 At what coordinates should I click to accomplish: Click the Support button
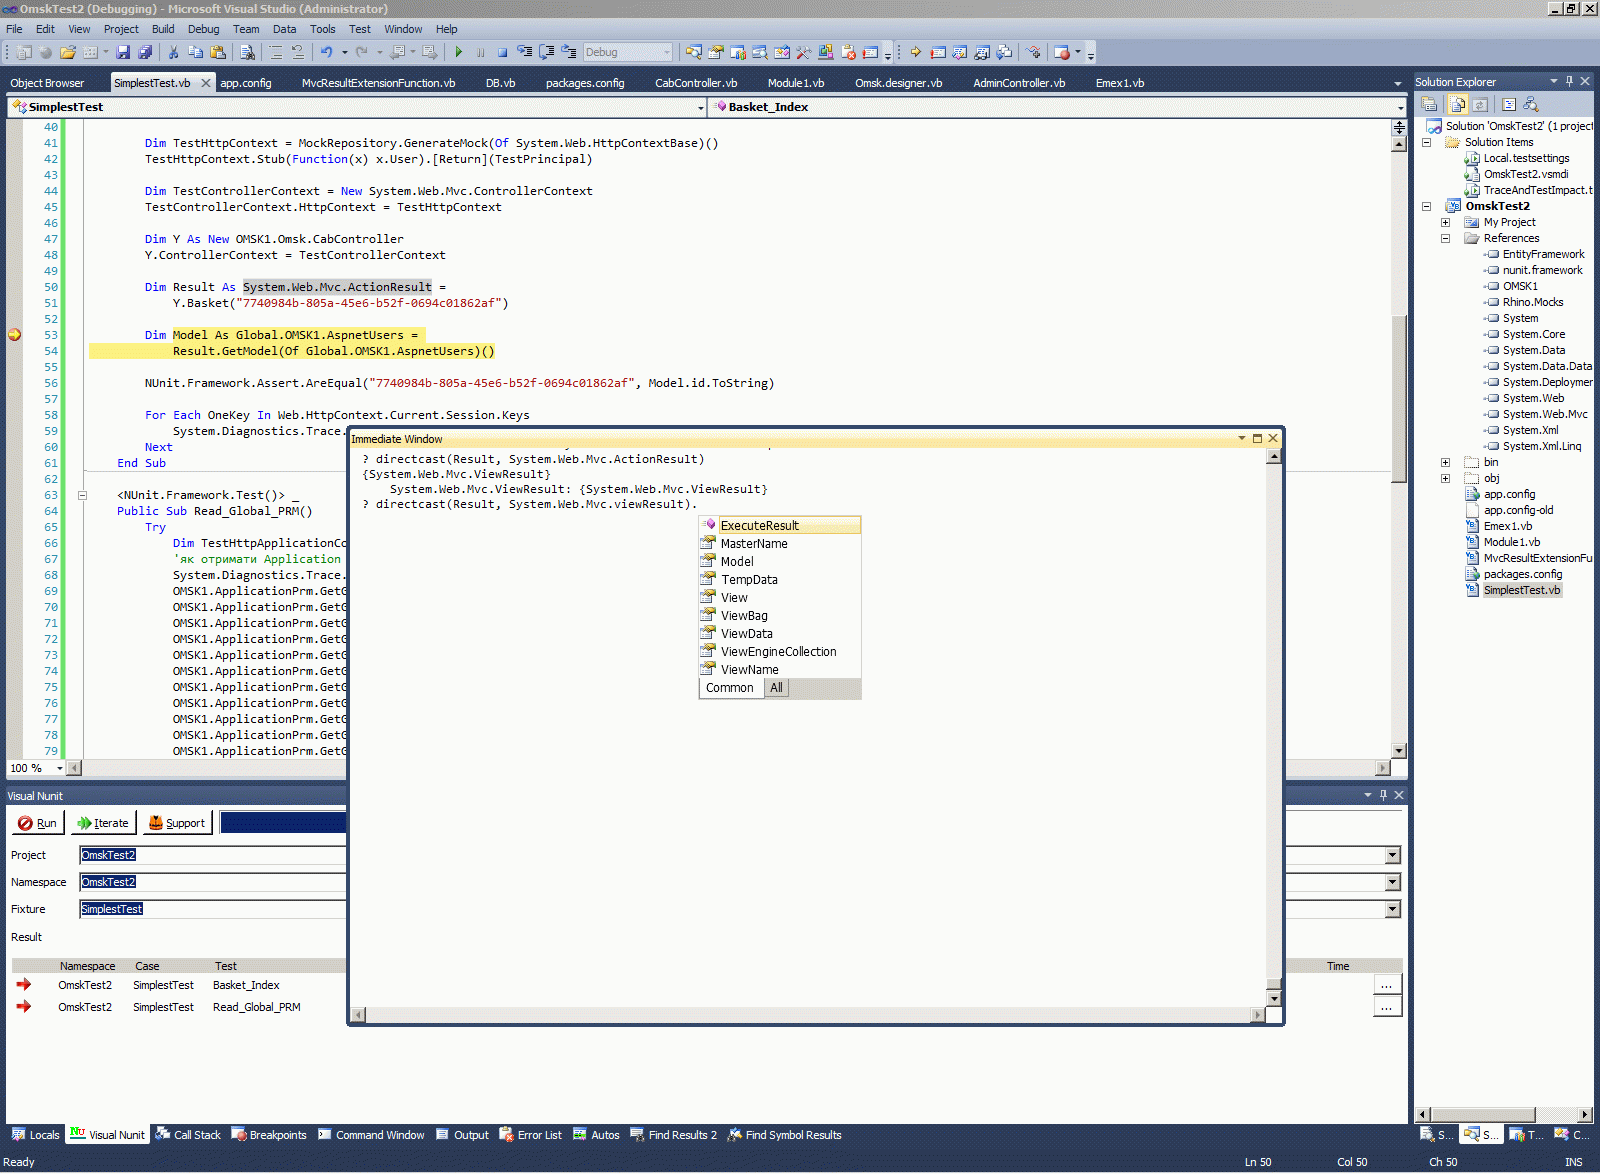(x=177, y=823)
